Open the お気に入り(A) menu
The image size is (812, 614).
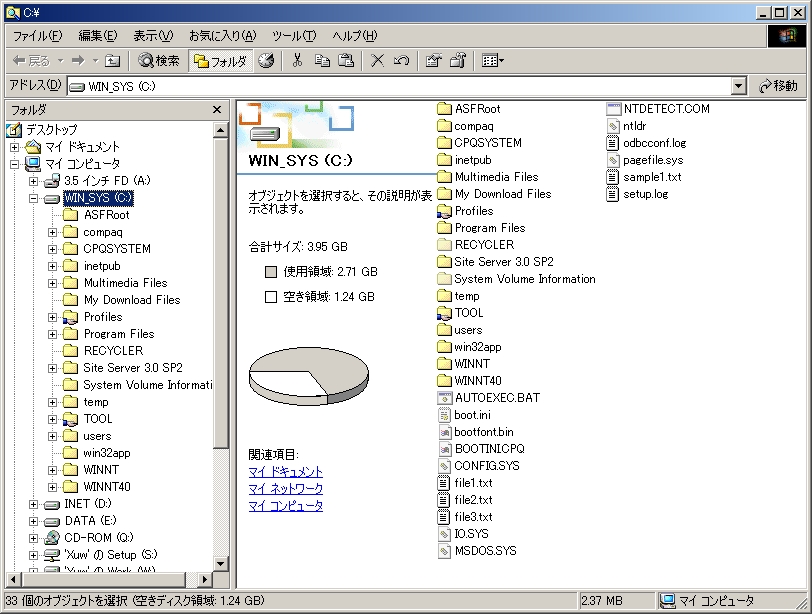click(222, 36)
